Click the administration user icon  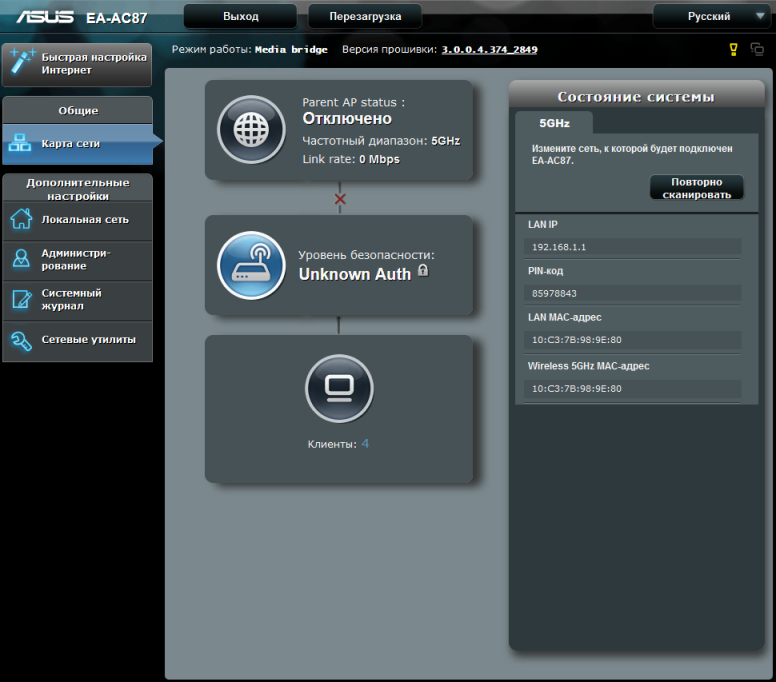tap(21, 258)
